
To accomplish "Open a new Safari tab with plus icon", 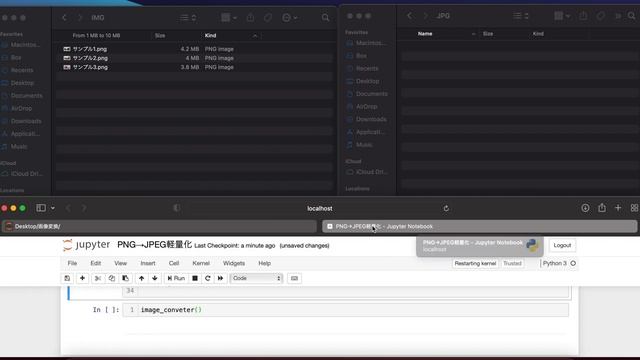I will (618, 208).
